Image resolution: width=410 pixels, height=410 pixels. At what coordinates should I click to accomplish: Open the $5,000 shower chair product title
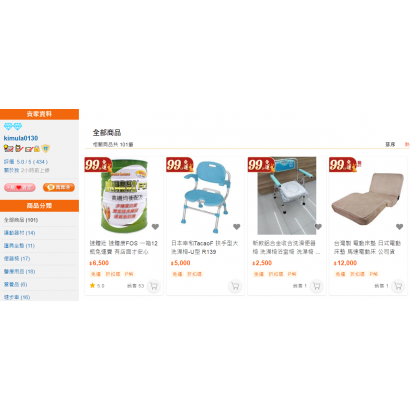pos(205,247)
